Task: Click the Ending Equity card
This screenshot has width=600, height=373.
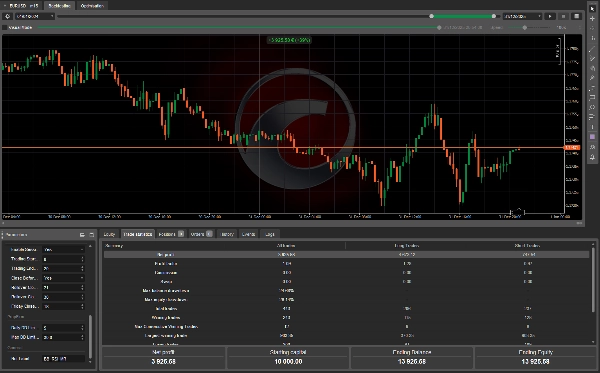Action: pos(535,357)
